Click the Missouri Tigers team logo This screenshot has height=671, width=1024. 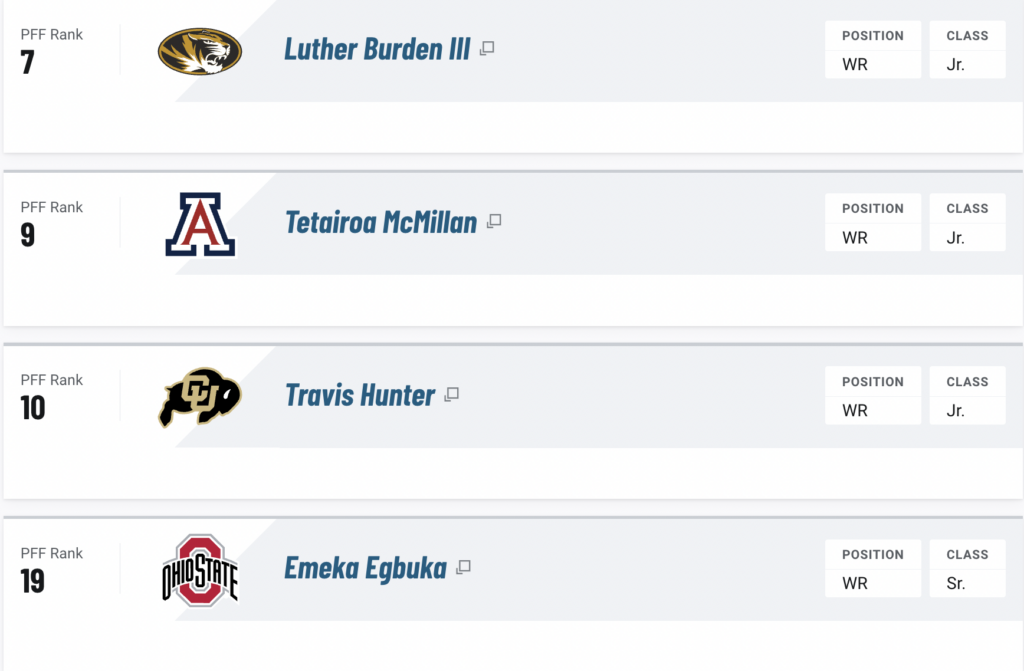coord(200,51)
